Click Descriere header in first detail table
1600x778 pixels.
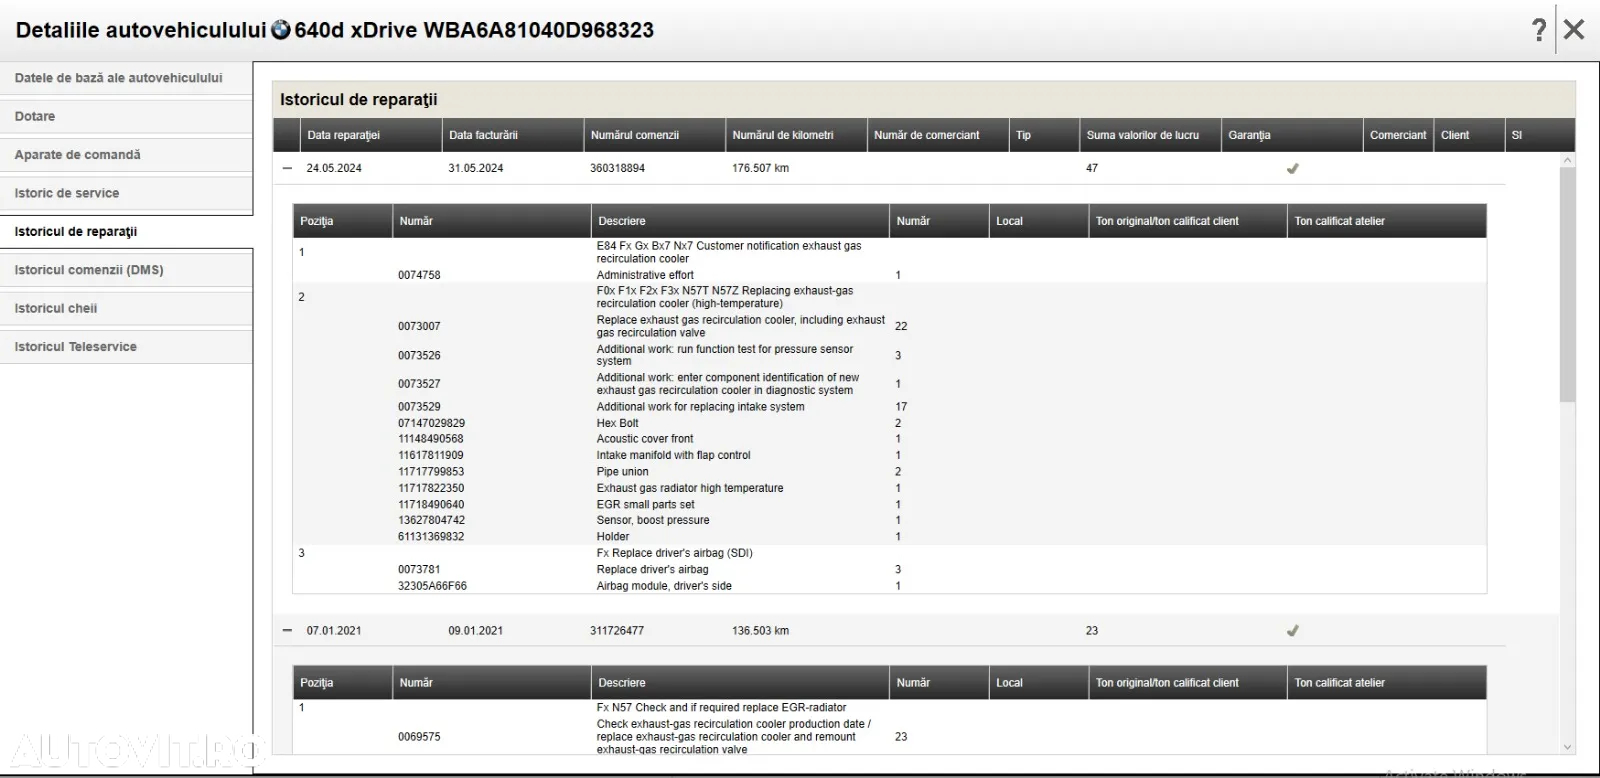coord(740,221)
